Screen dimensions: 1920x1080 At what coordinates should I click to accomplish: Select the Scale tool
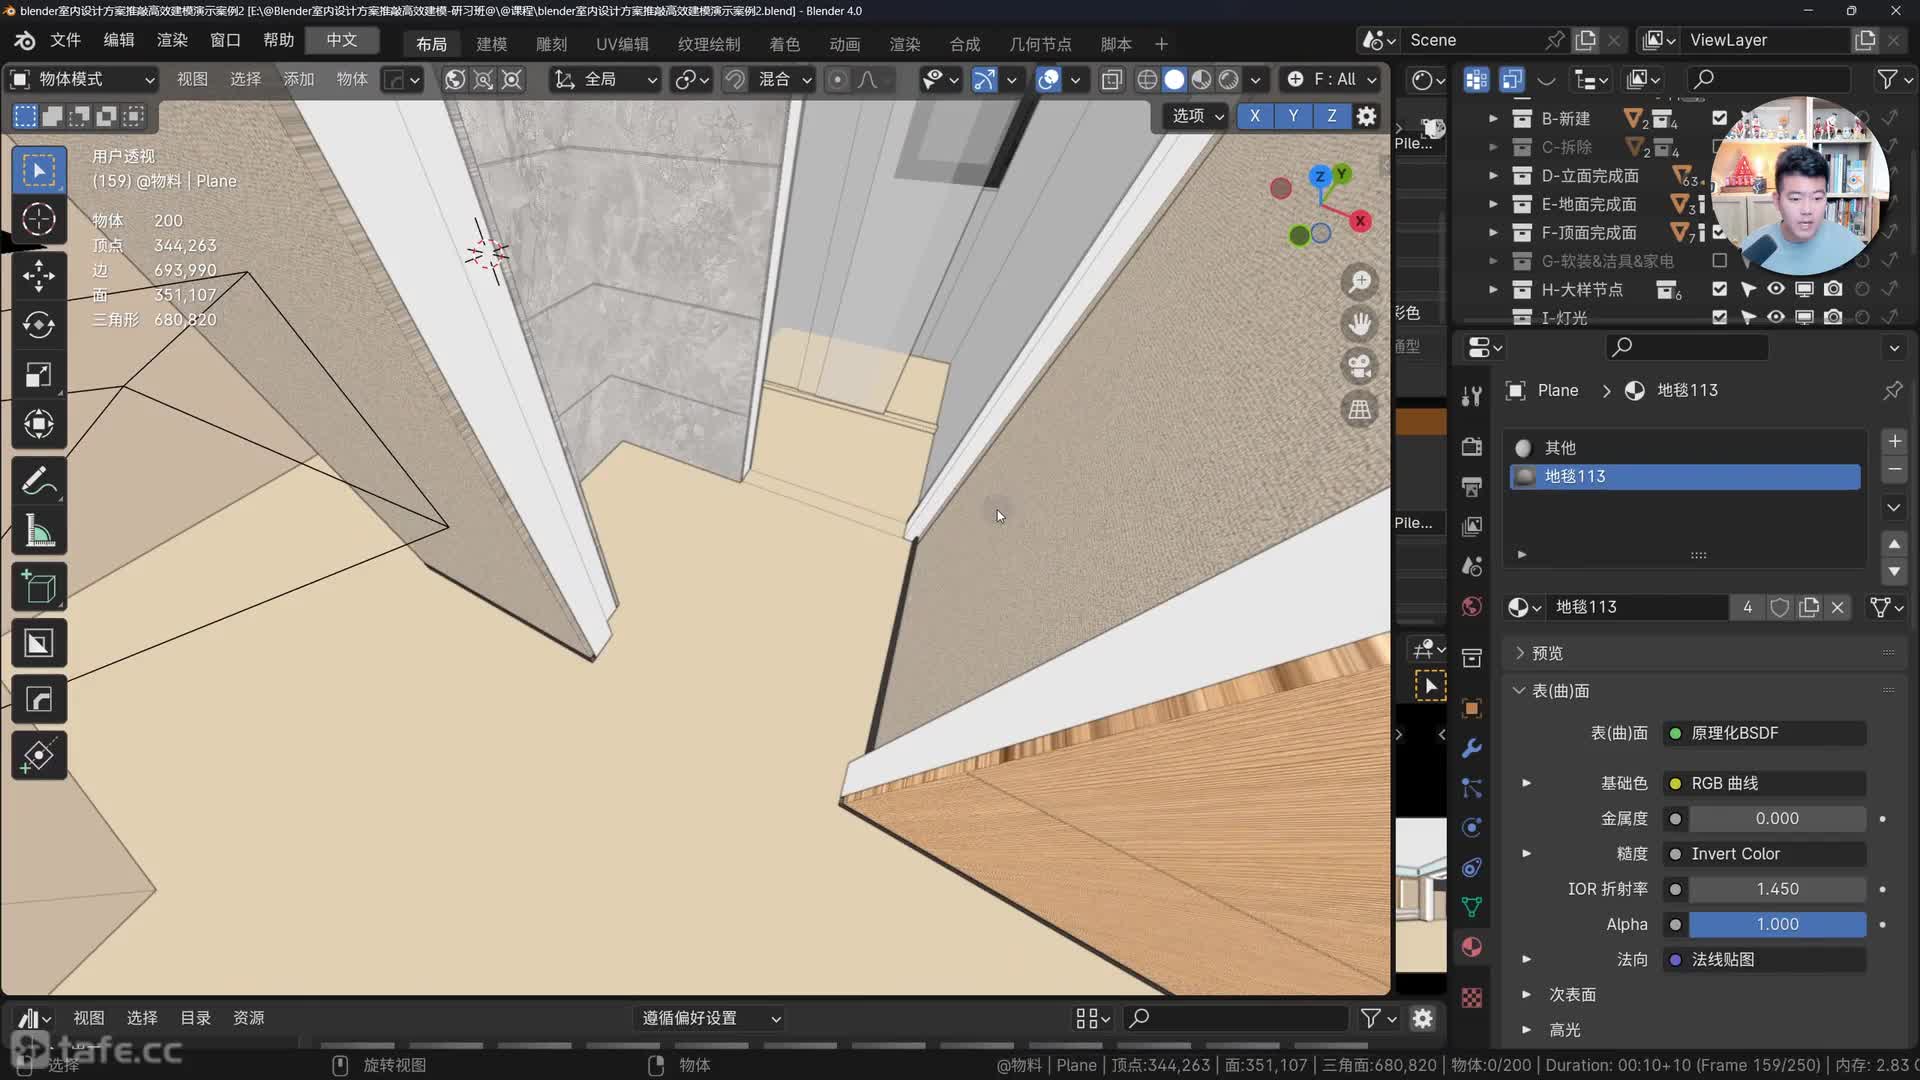click(39, 375)
